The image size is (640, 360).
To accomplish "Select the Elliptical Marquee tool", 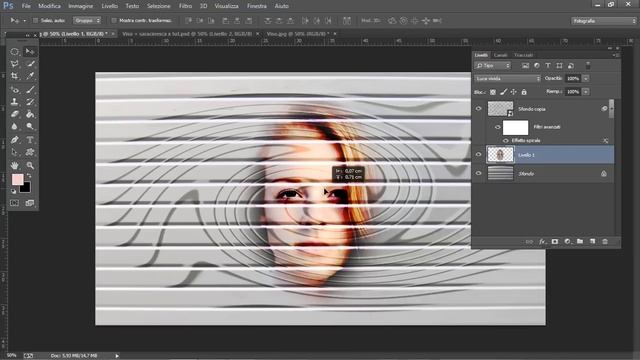I will pyautogui.click(x=14, y=51).
